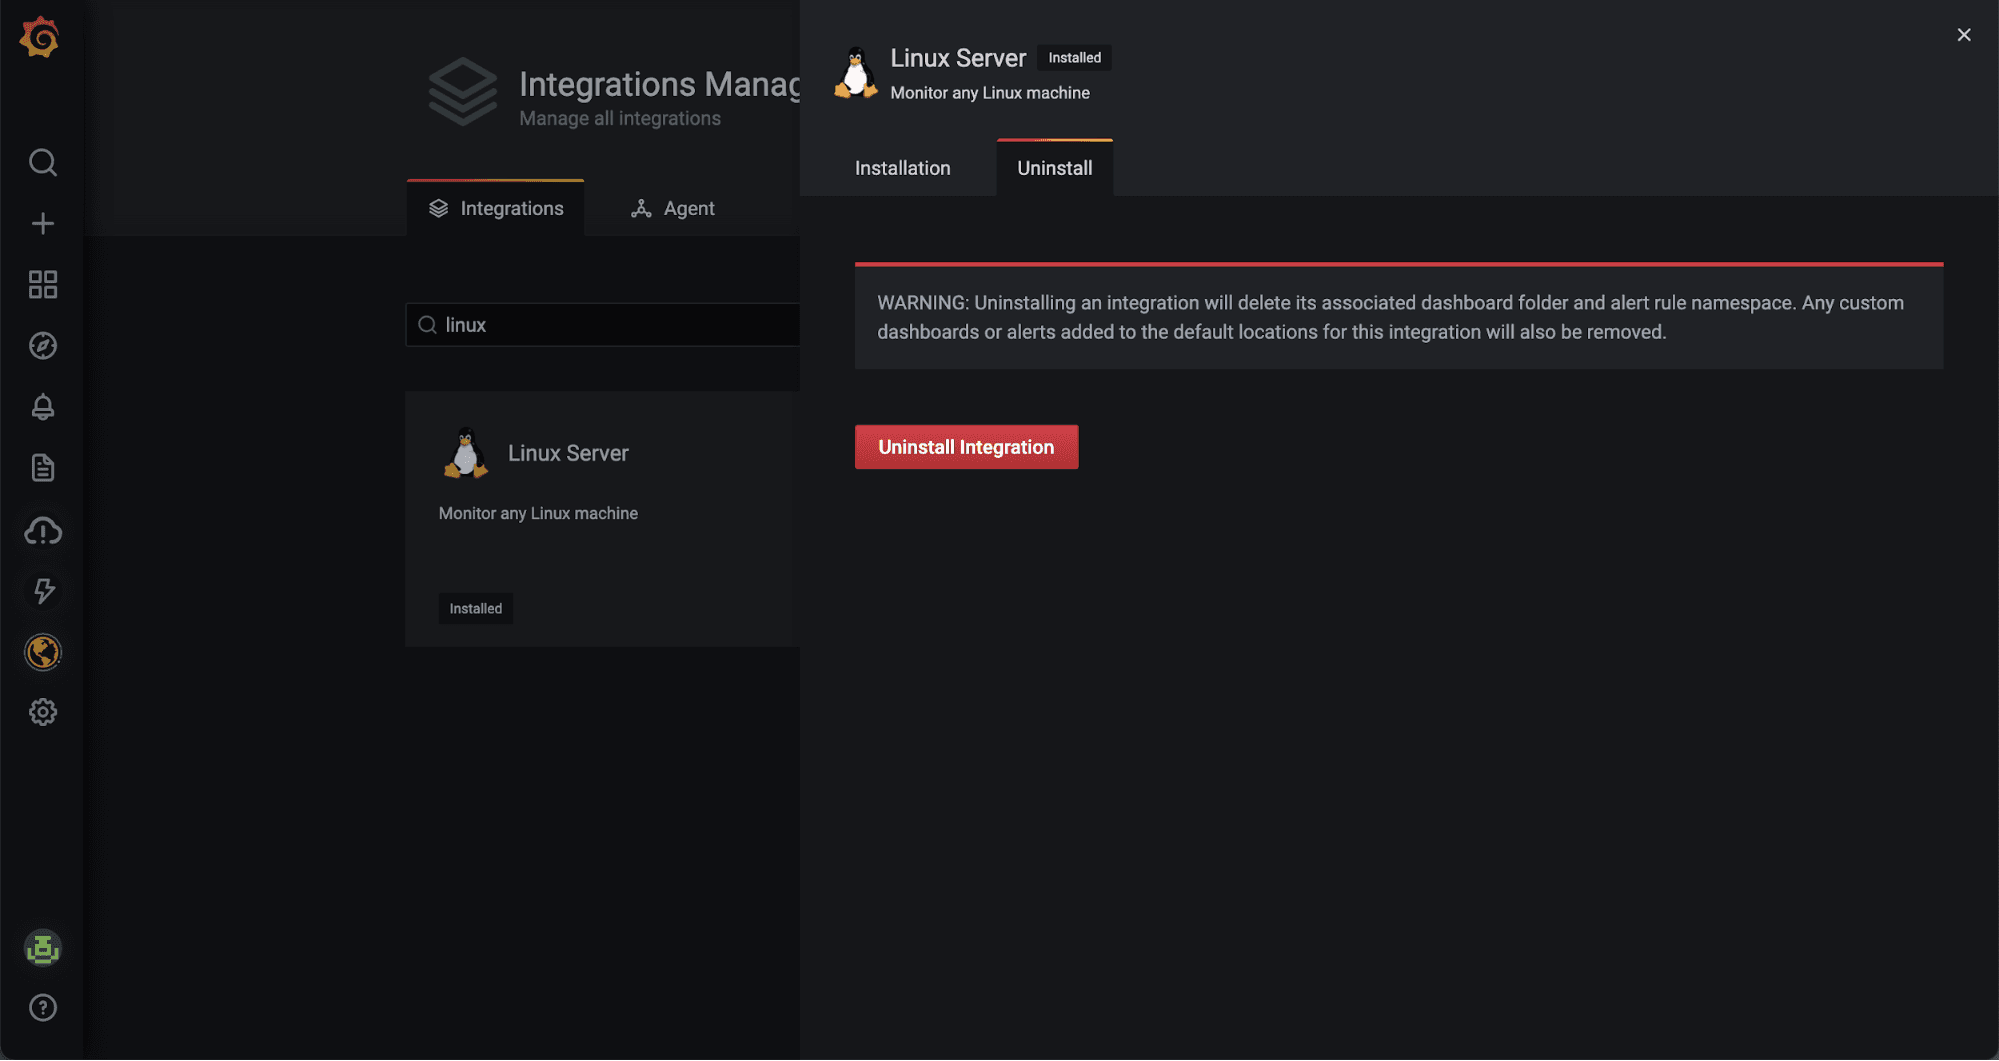Screen dimensions: 1999x1061
Task: Select the Uninstall tab
Action: tap(1054, 168)
